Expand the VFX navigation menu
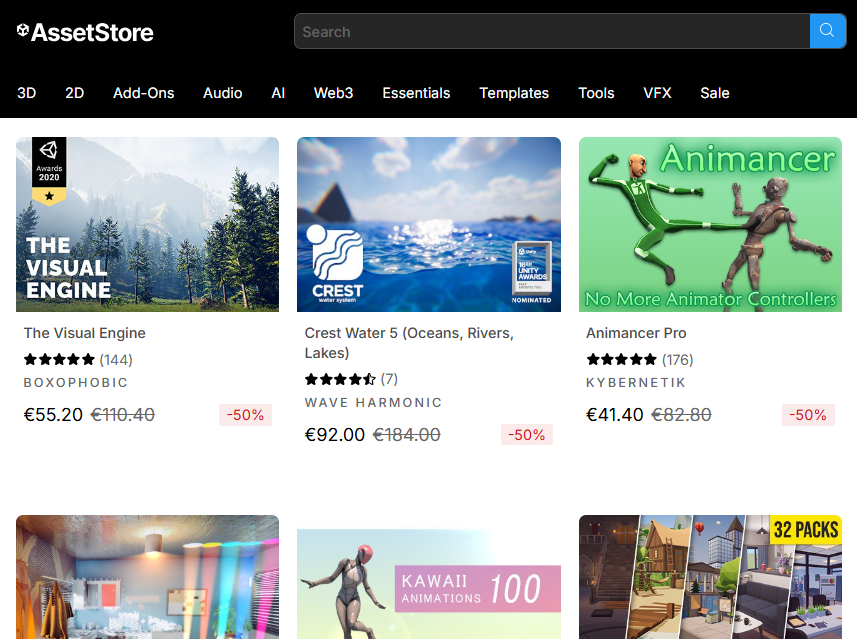857x639 pixels. tap(657, 93)
